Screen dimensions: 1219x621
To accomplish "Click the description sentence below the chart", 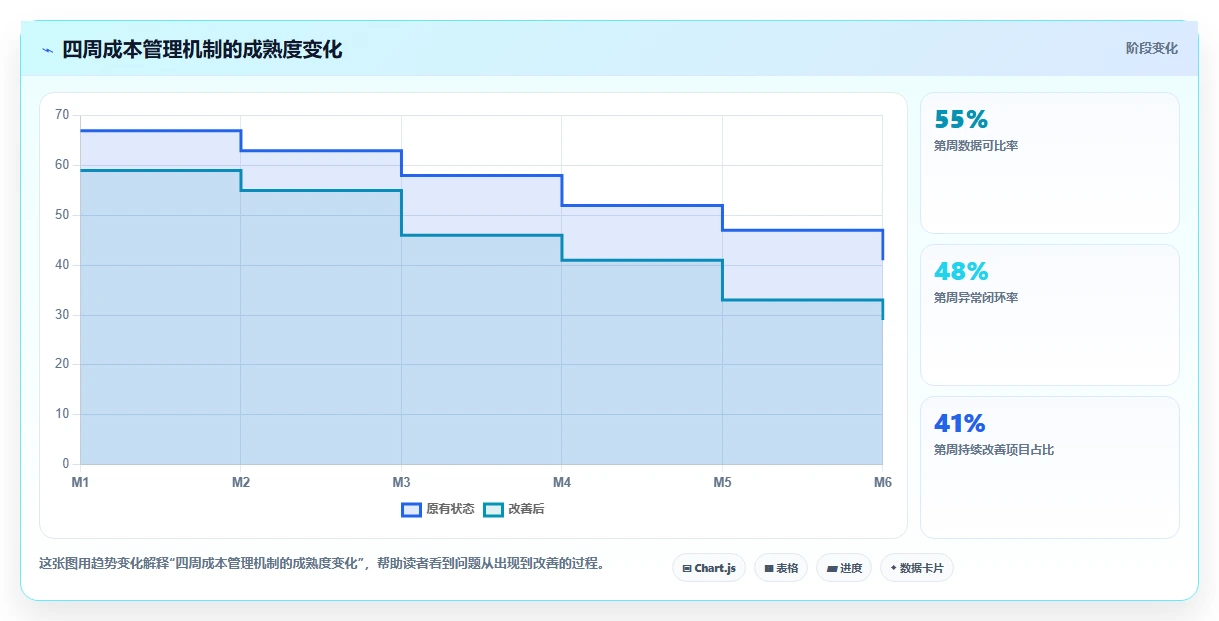I will pyautogui.click(x=322, y=563).
